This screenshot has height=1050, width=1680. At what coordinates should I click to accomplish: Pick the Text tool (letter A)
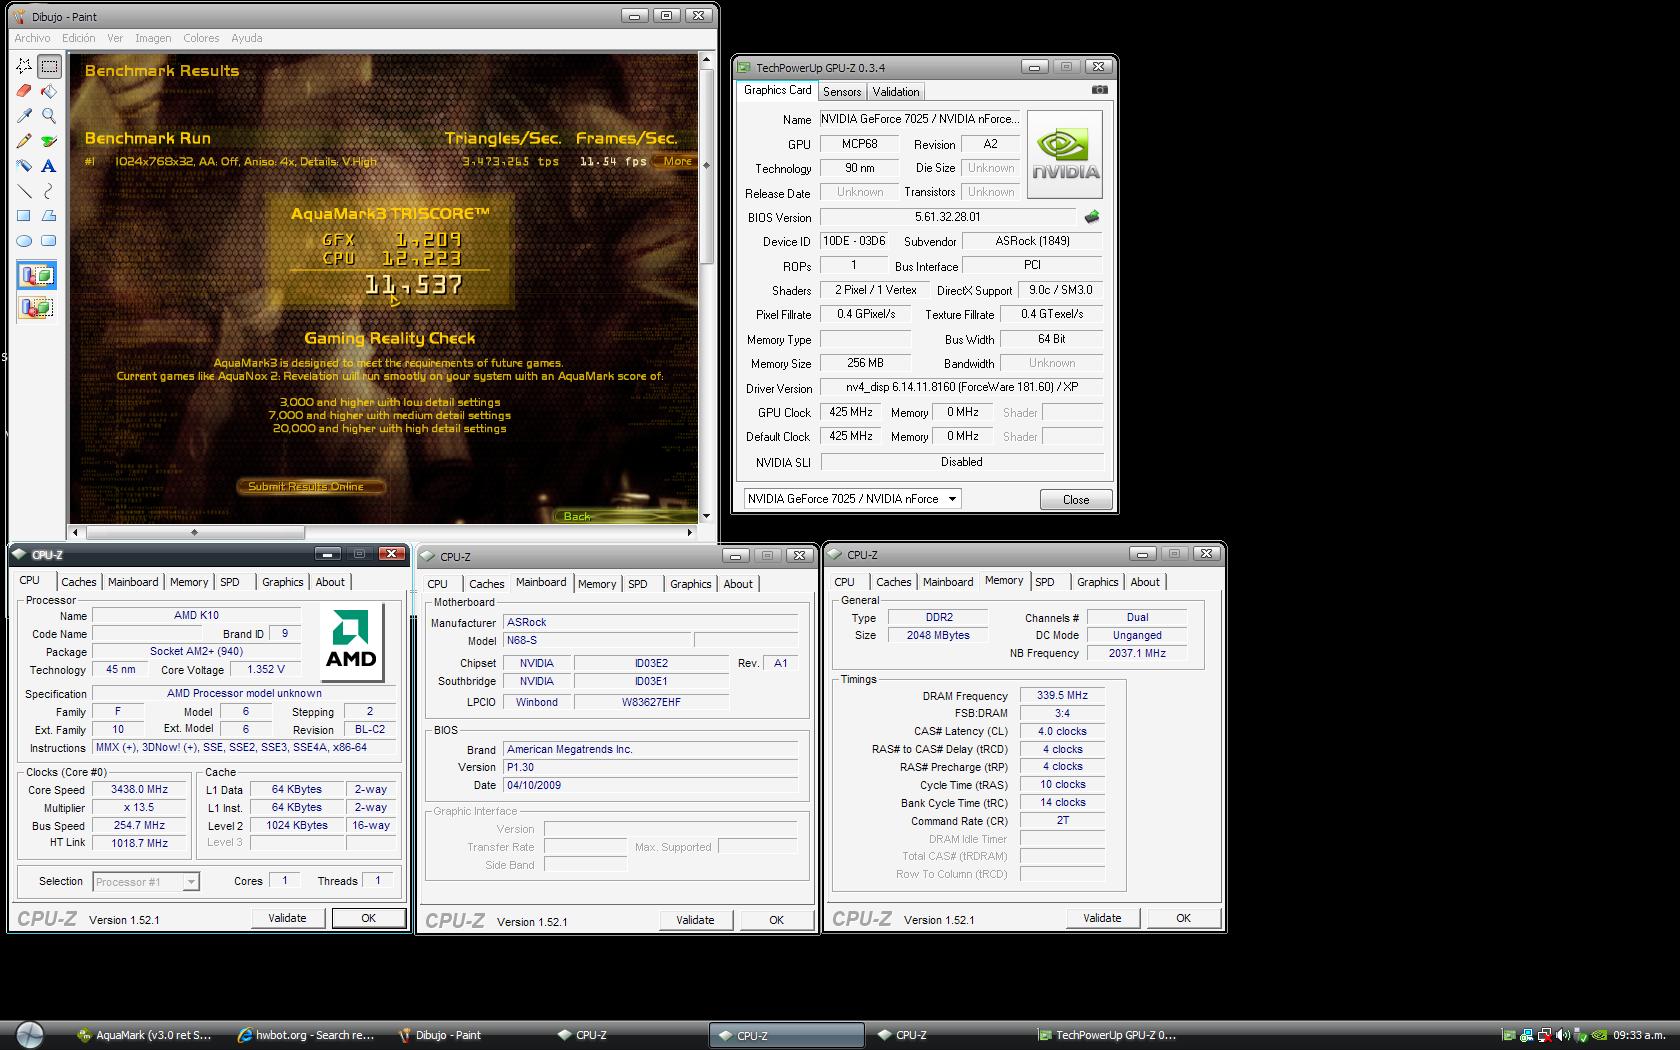pos(49,166)
